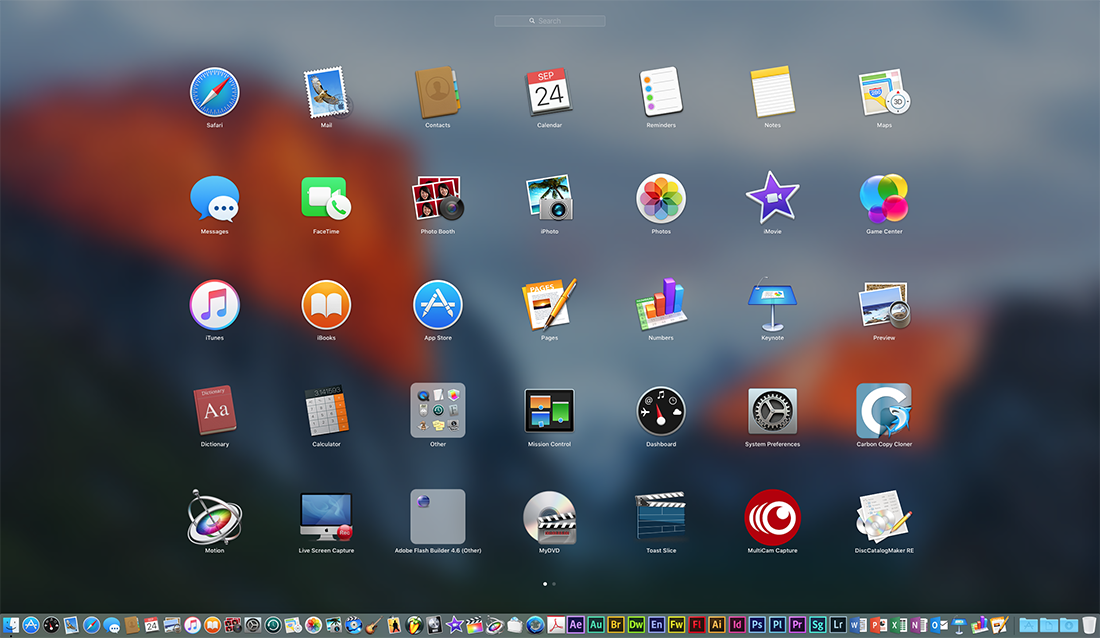The height and width of the screenshot is (638, 1100).
Task: Go to the second Launchpad page dot
Action: click(555, 583)
